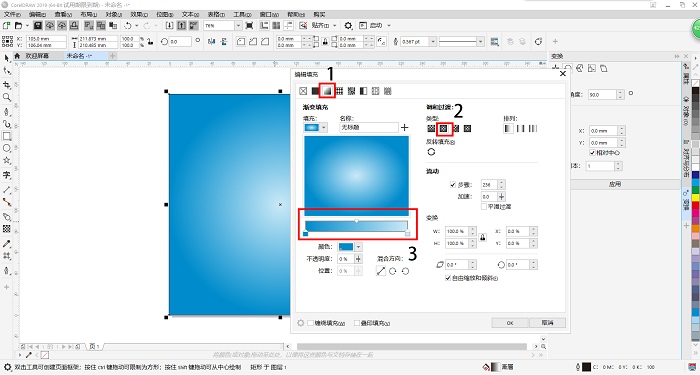Screen dimensions: 700x375
Task: Expand the node color dropdown arrow
Action: coord(358,247)
